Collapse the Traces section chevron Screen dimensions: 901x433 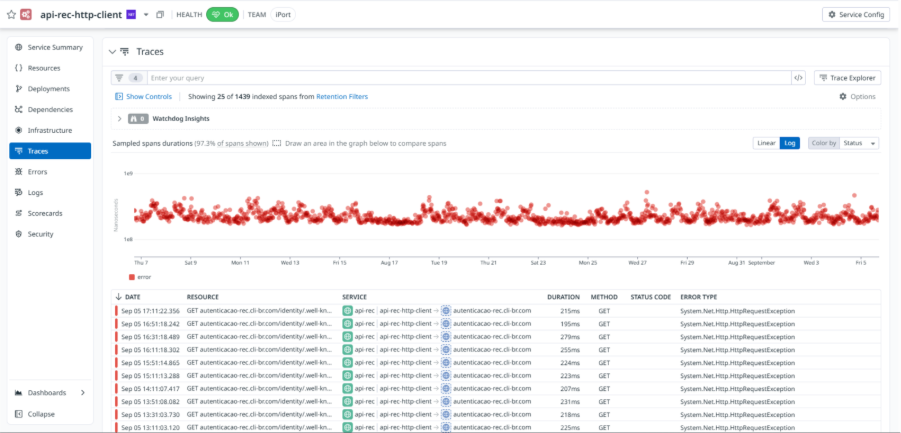point(111,51)
